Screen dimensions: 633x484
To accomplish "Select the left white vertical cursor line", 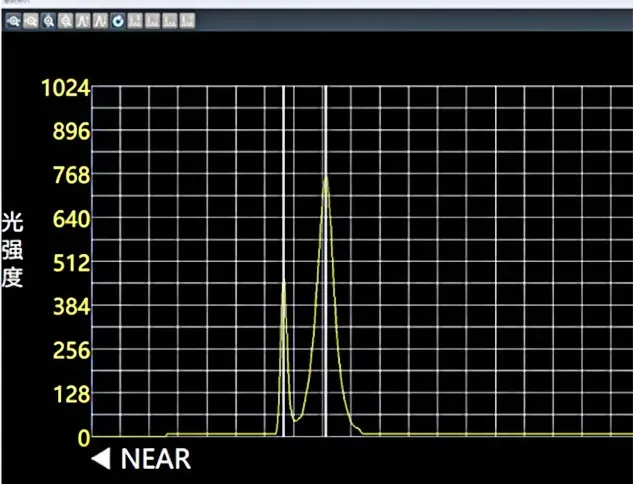I will [x=283, y=200].
